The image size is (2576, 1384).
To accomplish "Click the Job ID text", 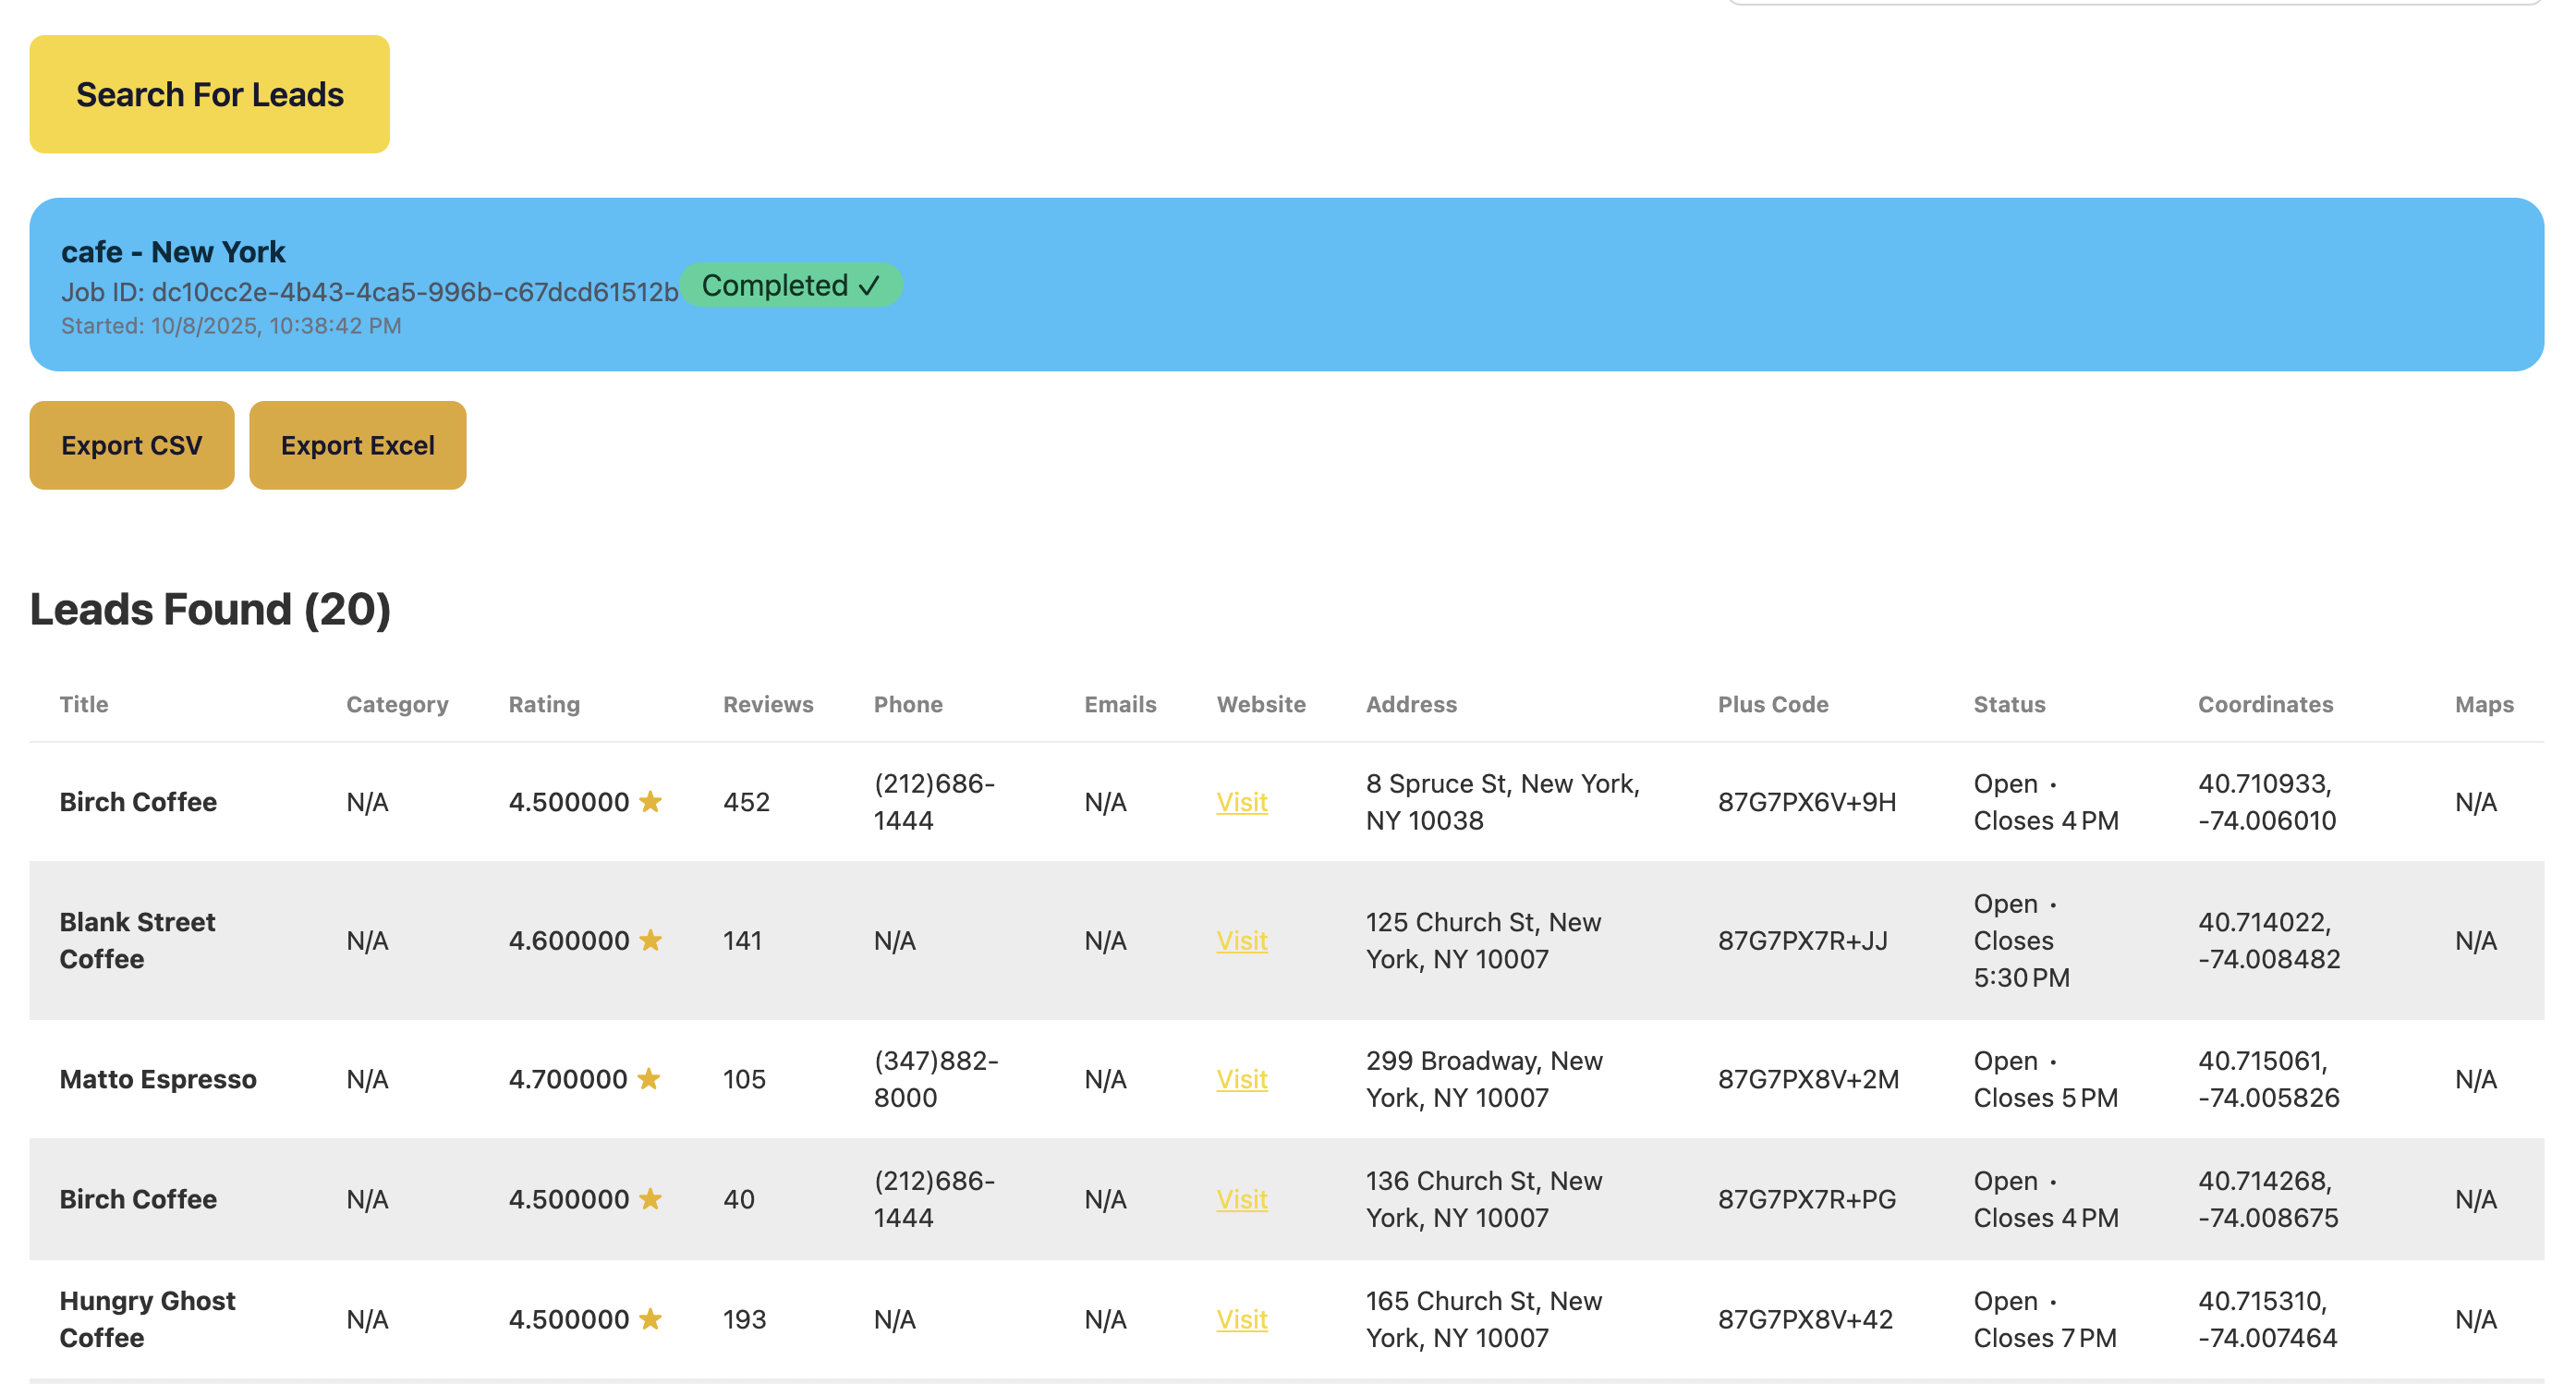I will click(x=369, y=292).
